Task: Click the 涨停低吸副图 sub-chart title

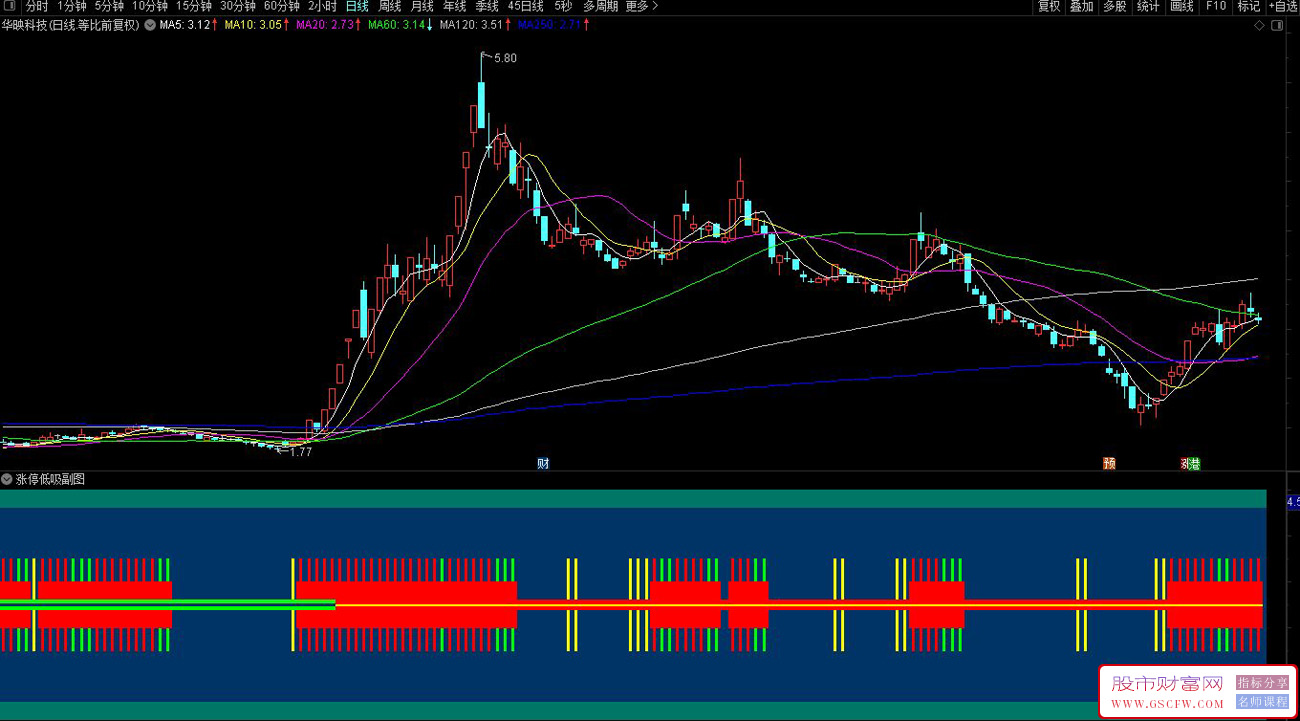Action: (50, 479)
